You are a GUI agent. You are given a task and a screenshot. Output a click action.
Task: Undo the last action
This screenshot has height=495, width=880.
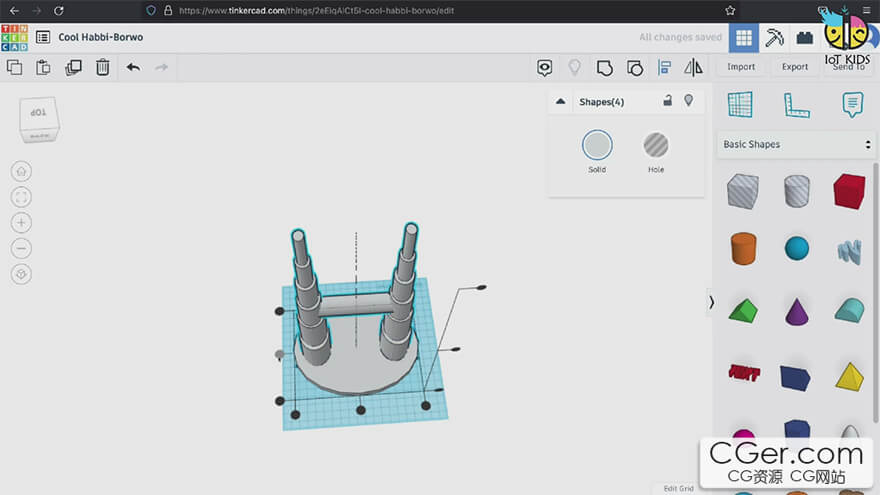coord(133,67)
